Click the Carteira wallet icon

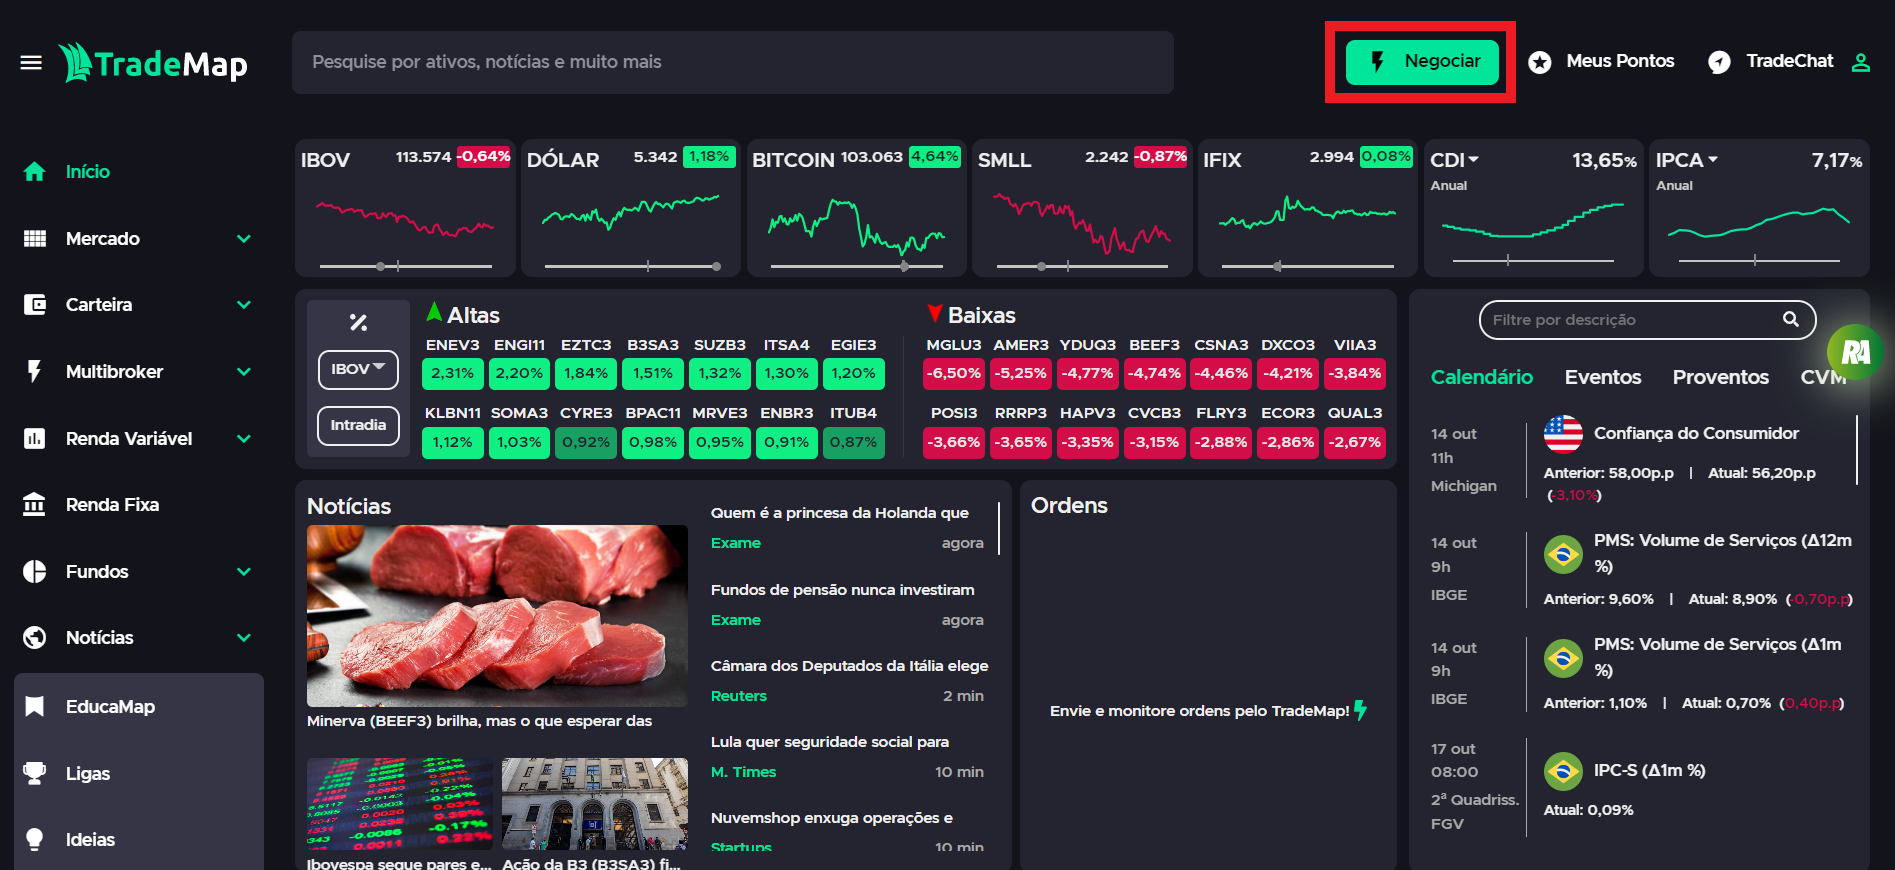pyautogui.click(x=35, y=305)
